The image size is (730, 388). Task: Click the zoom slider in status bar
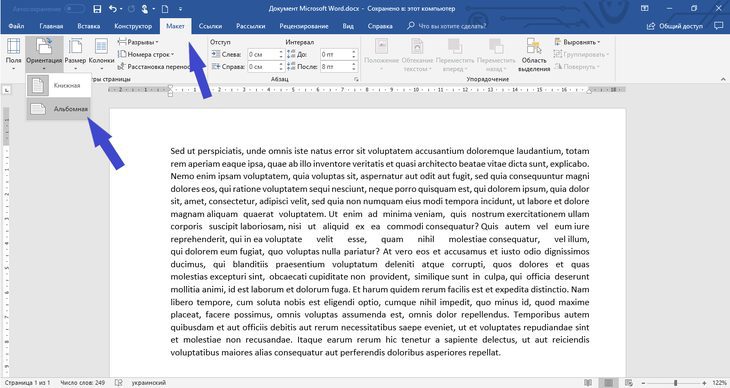676,383
